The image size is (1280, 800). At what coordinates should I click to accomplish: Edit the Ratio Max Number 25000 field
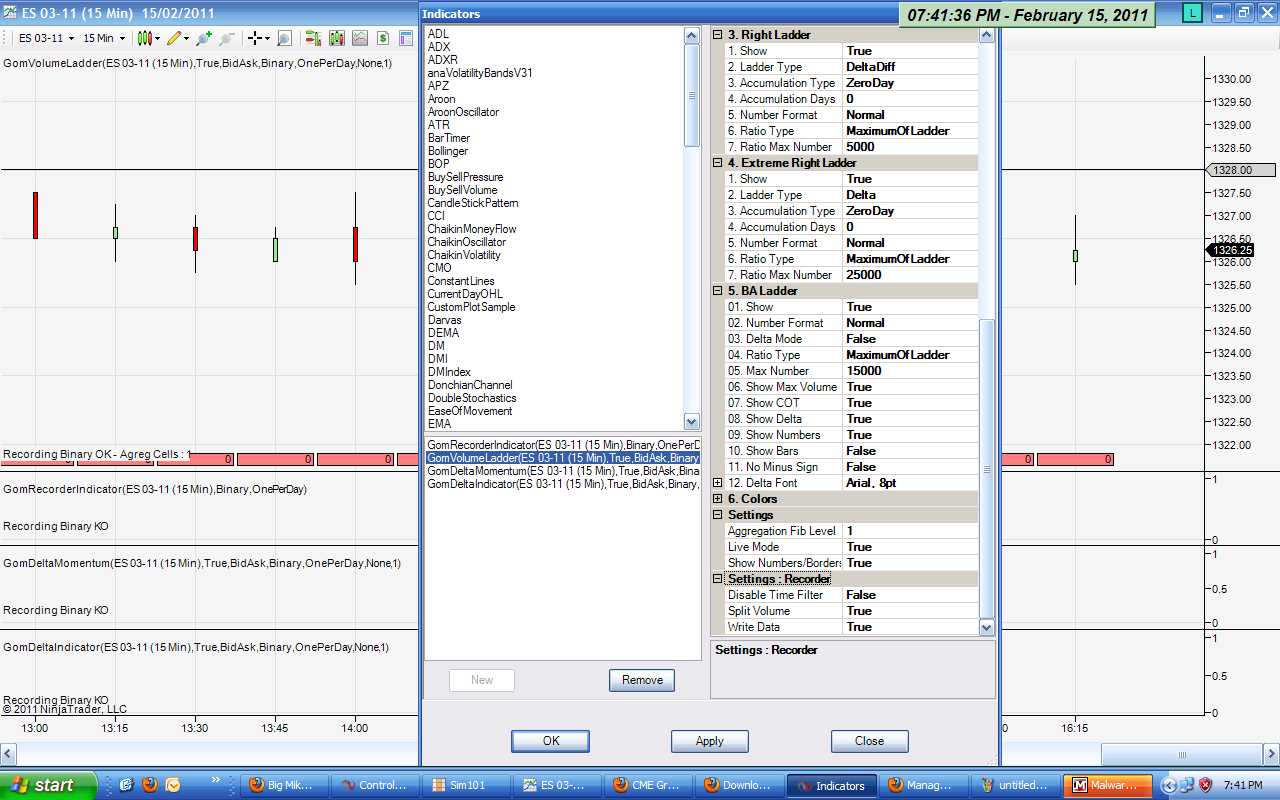[909, 275]
